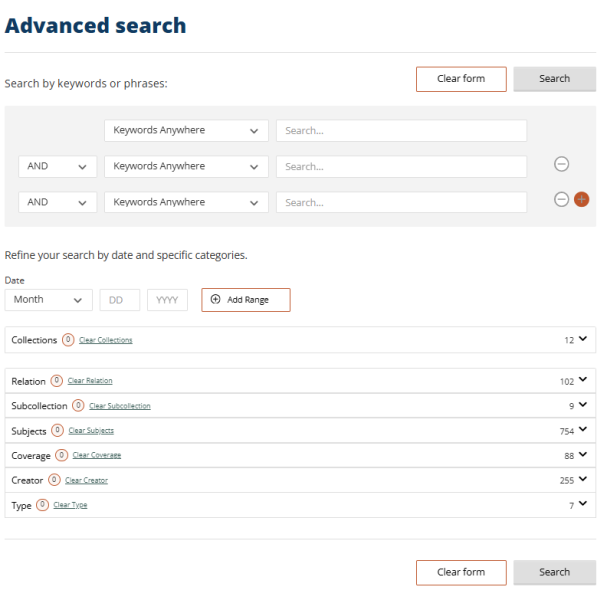The width and height of the screenshot is (607, 600).
Task: Expand the Collections category chevron
Action: 583,339
